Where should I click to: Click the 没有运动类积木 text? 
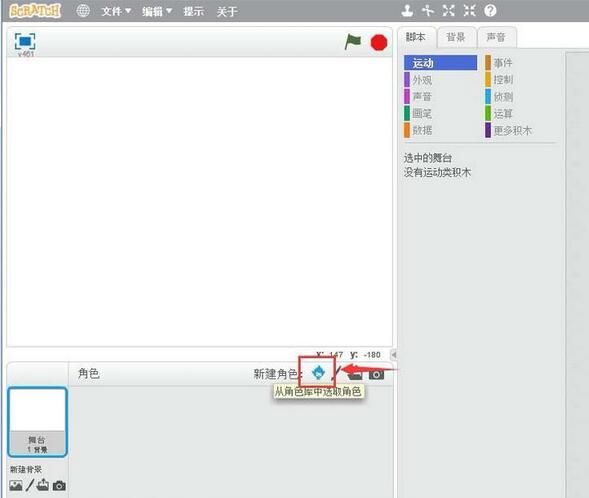coord(437,172)
